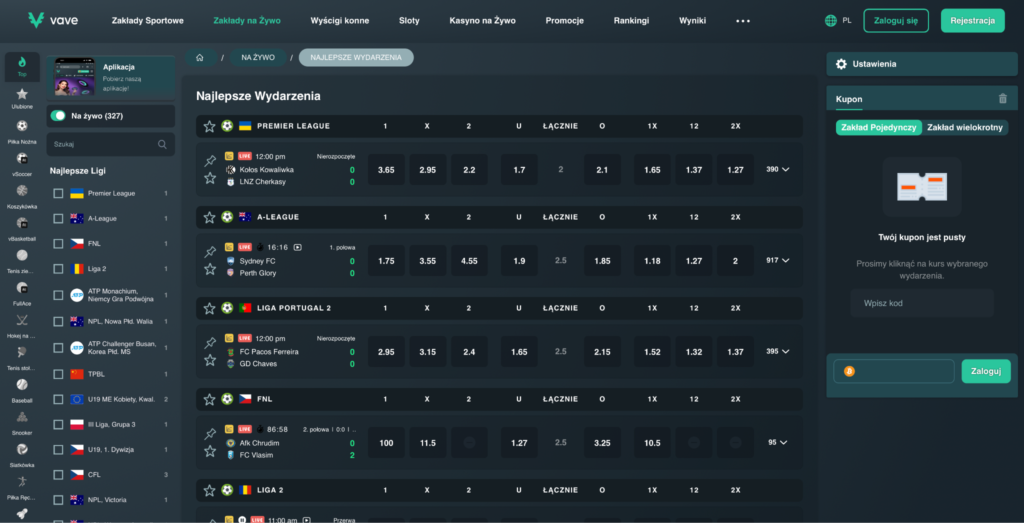Viewport: 1024px width, 523px height.
Task: Click the Zaloguj się button
Action: 895,20
